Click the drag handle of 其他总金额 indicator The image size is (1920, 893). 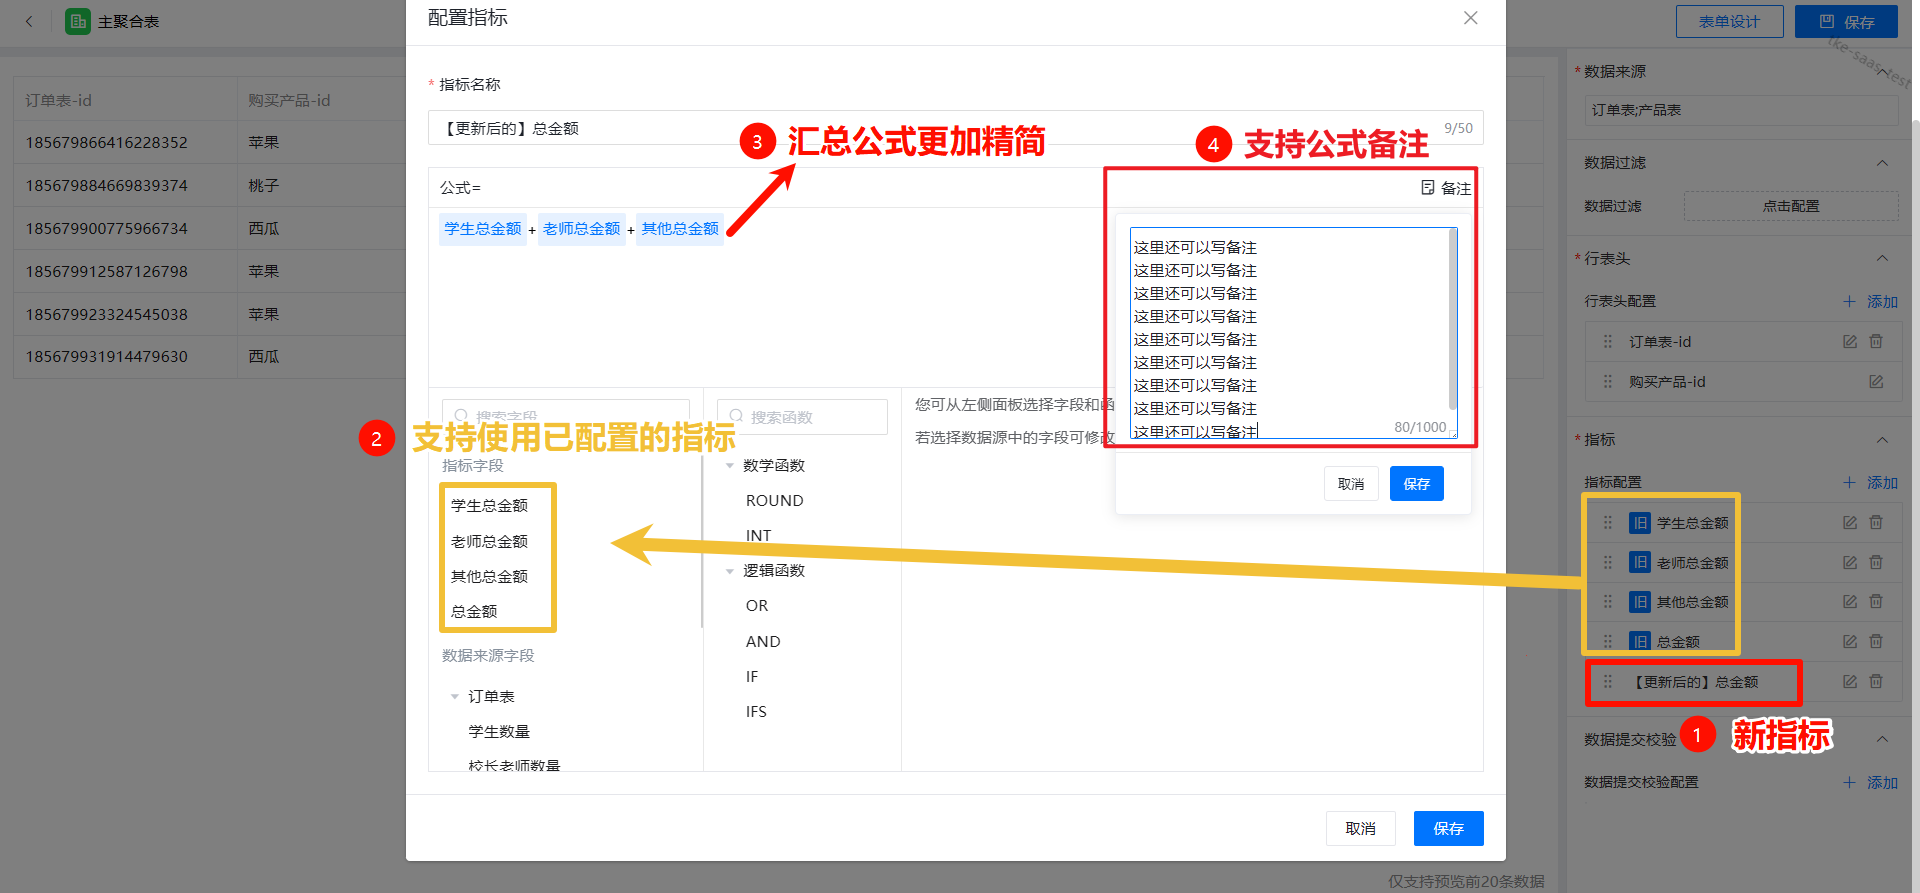pos(1608,602)
